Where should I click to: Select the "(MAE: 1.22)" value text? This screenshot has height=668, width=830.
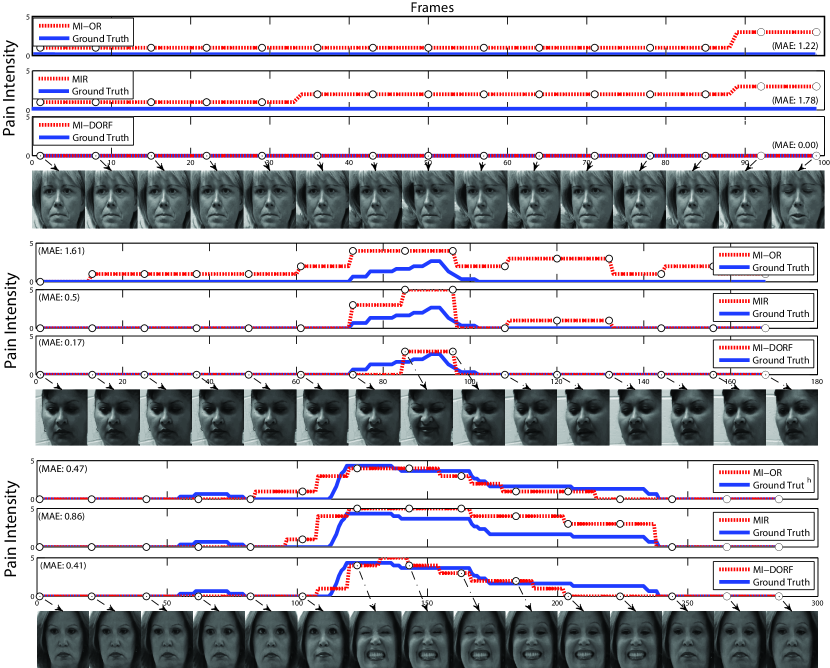pos(795,46)
